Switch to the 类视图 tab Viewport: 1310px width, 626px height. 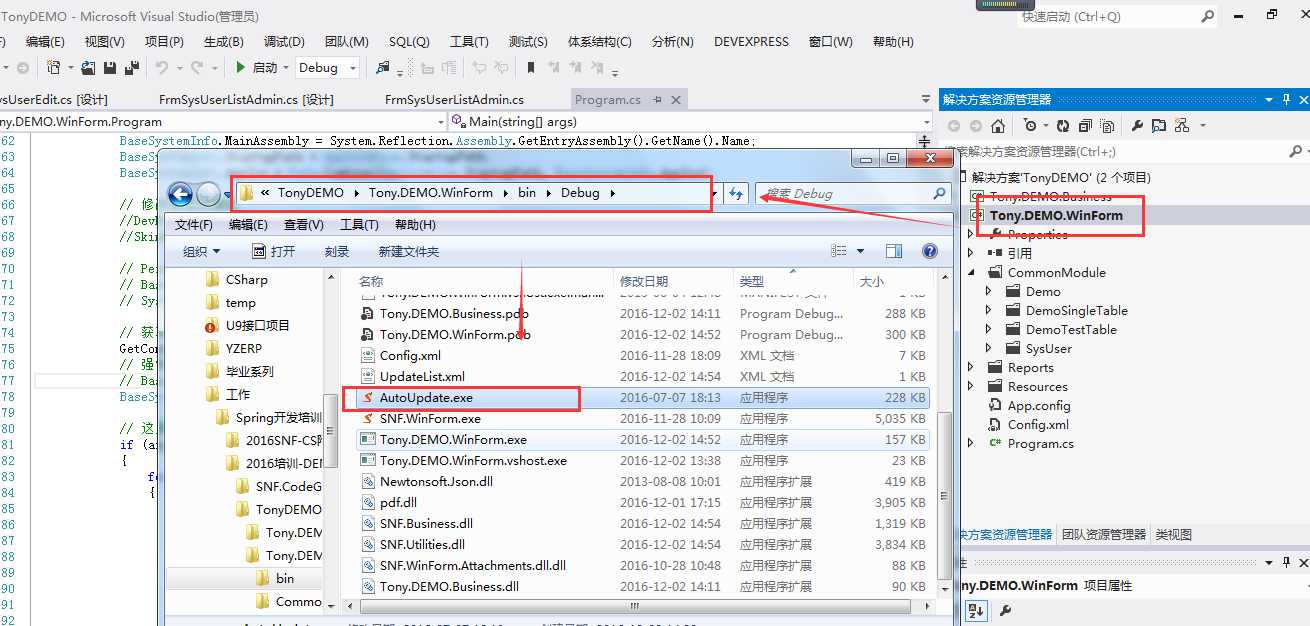1174,535
